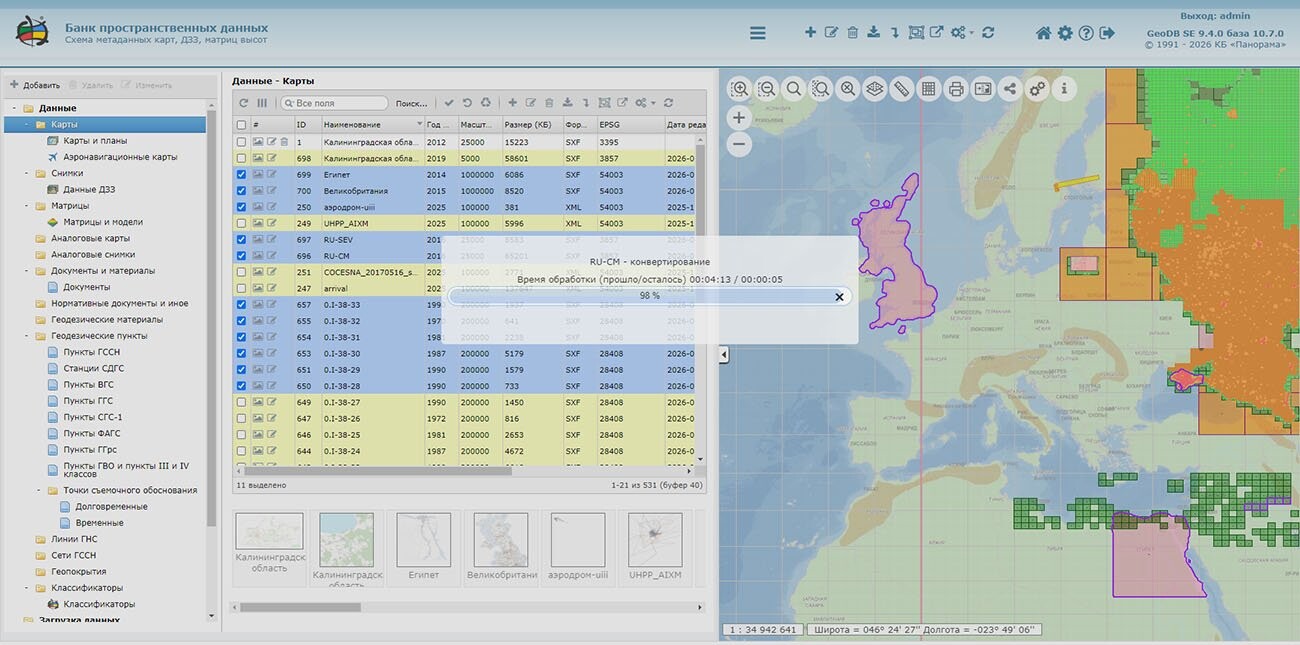The image size is (1300, 645).
Task: Click the Поиск... search button
Action: tap(411, 103)
